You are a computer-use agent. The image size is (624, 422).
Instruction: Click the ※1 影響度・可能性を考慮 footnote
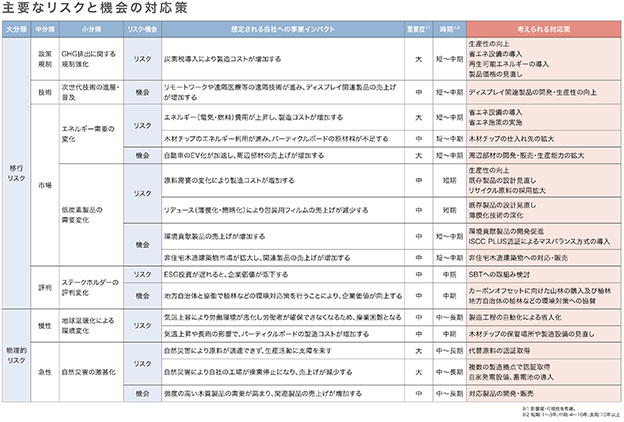pyautogui.click(x=550, y=408)
